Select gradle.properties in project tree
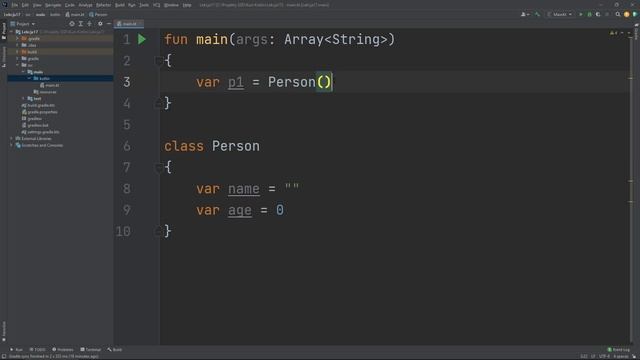The image size is (640, 360). pos(40,112)
